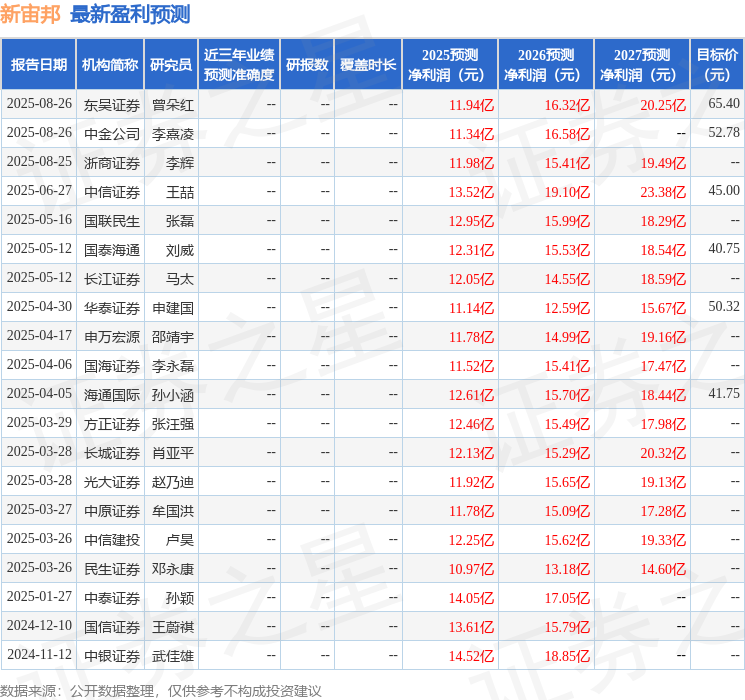
Task: Click target price 40.75
Action: tap(724, 248)
